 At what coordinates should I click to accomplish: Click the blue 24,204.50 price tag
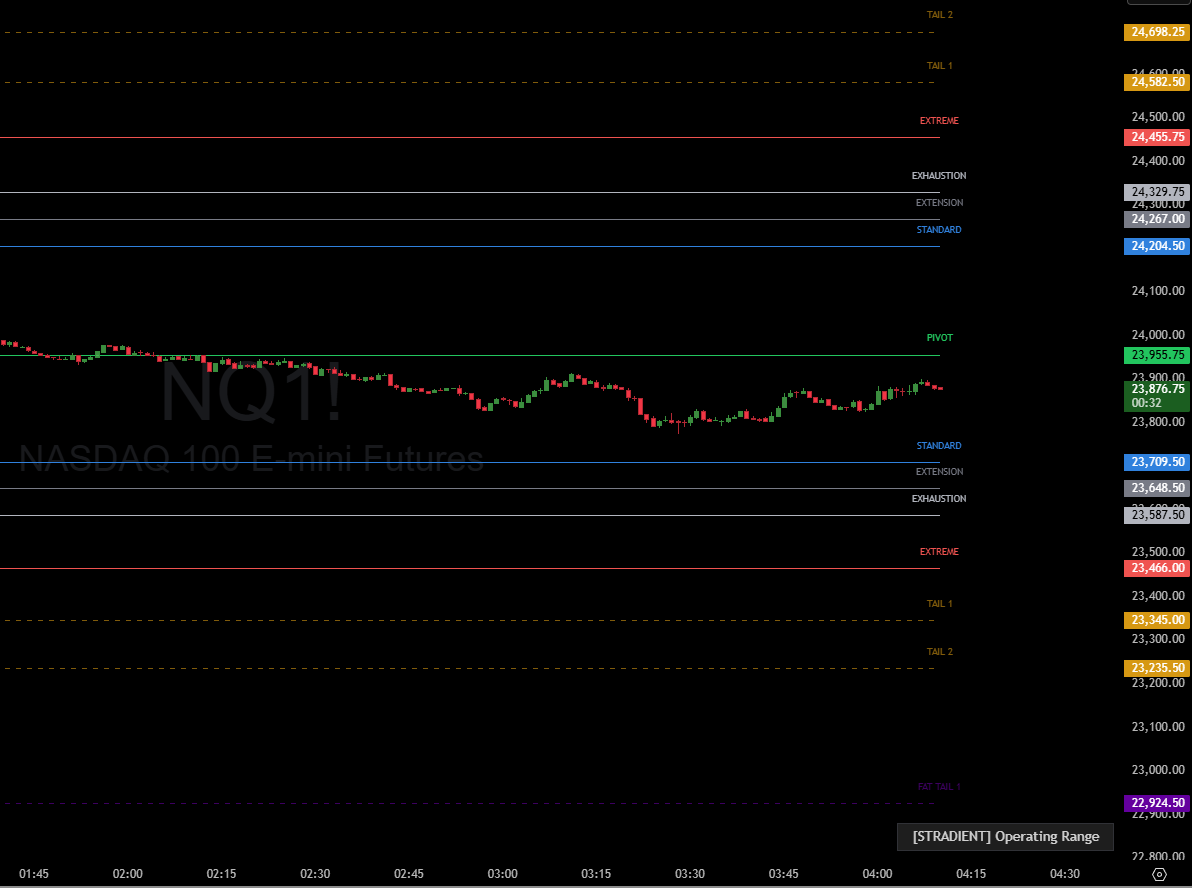tap(1157, 246)
